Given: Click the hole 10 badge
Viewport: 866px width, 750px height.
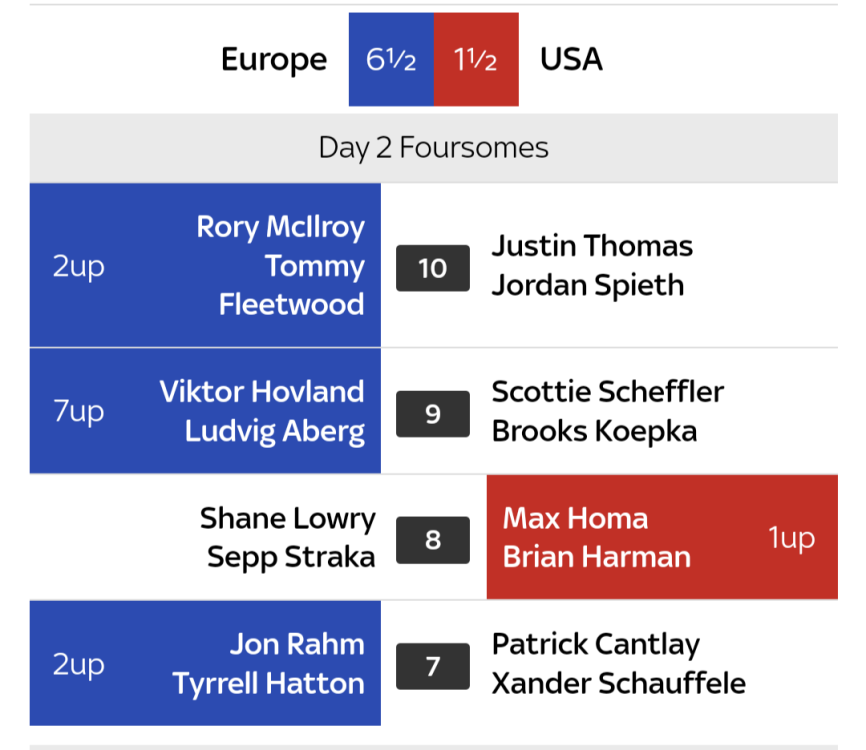Looking at the screenshot, I should [433, 268].
